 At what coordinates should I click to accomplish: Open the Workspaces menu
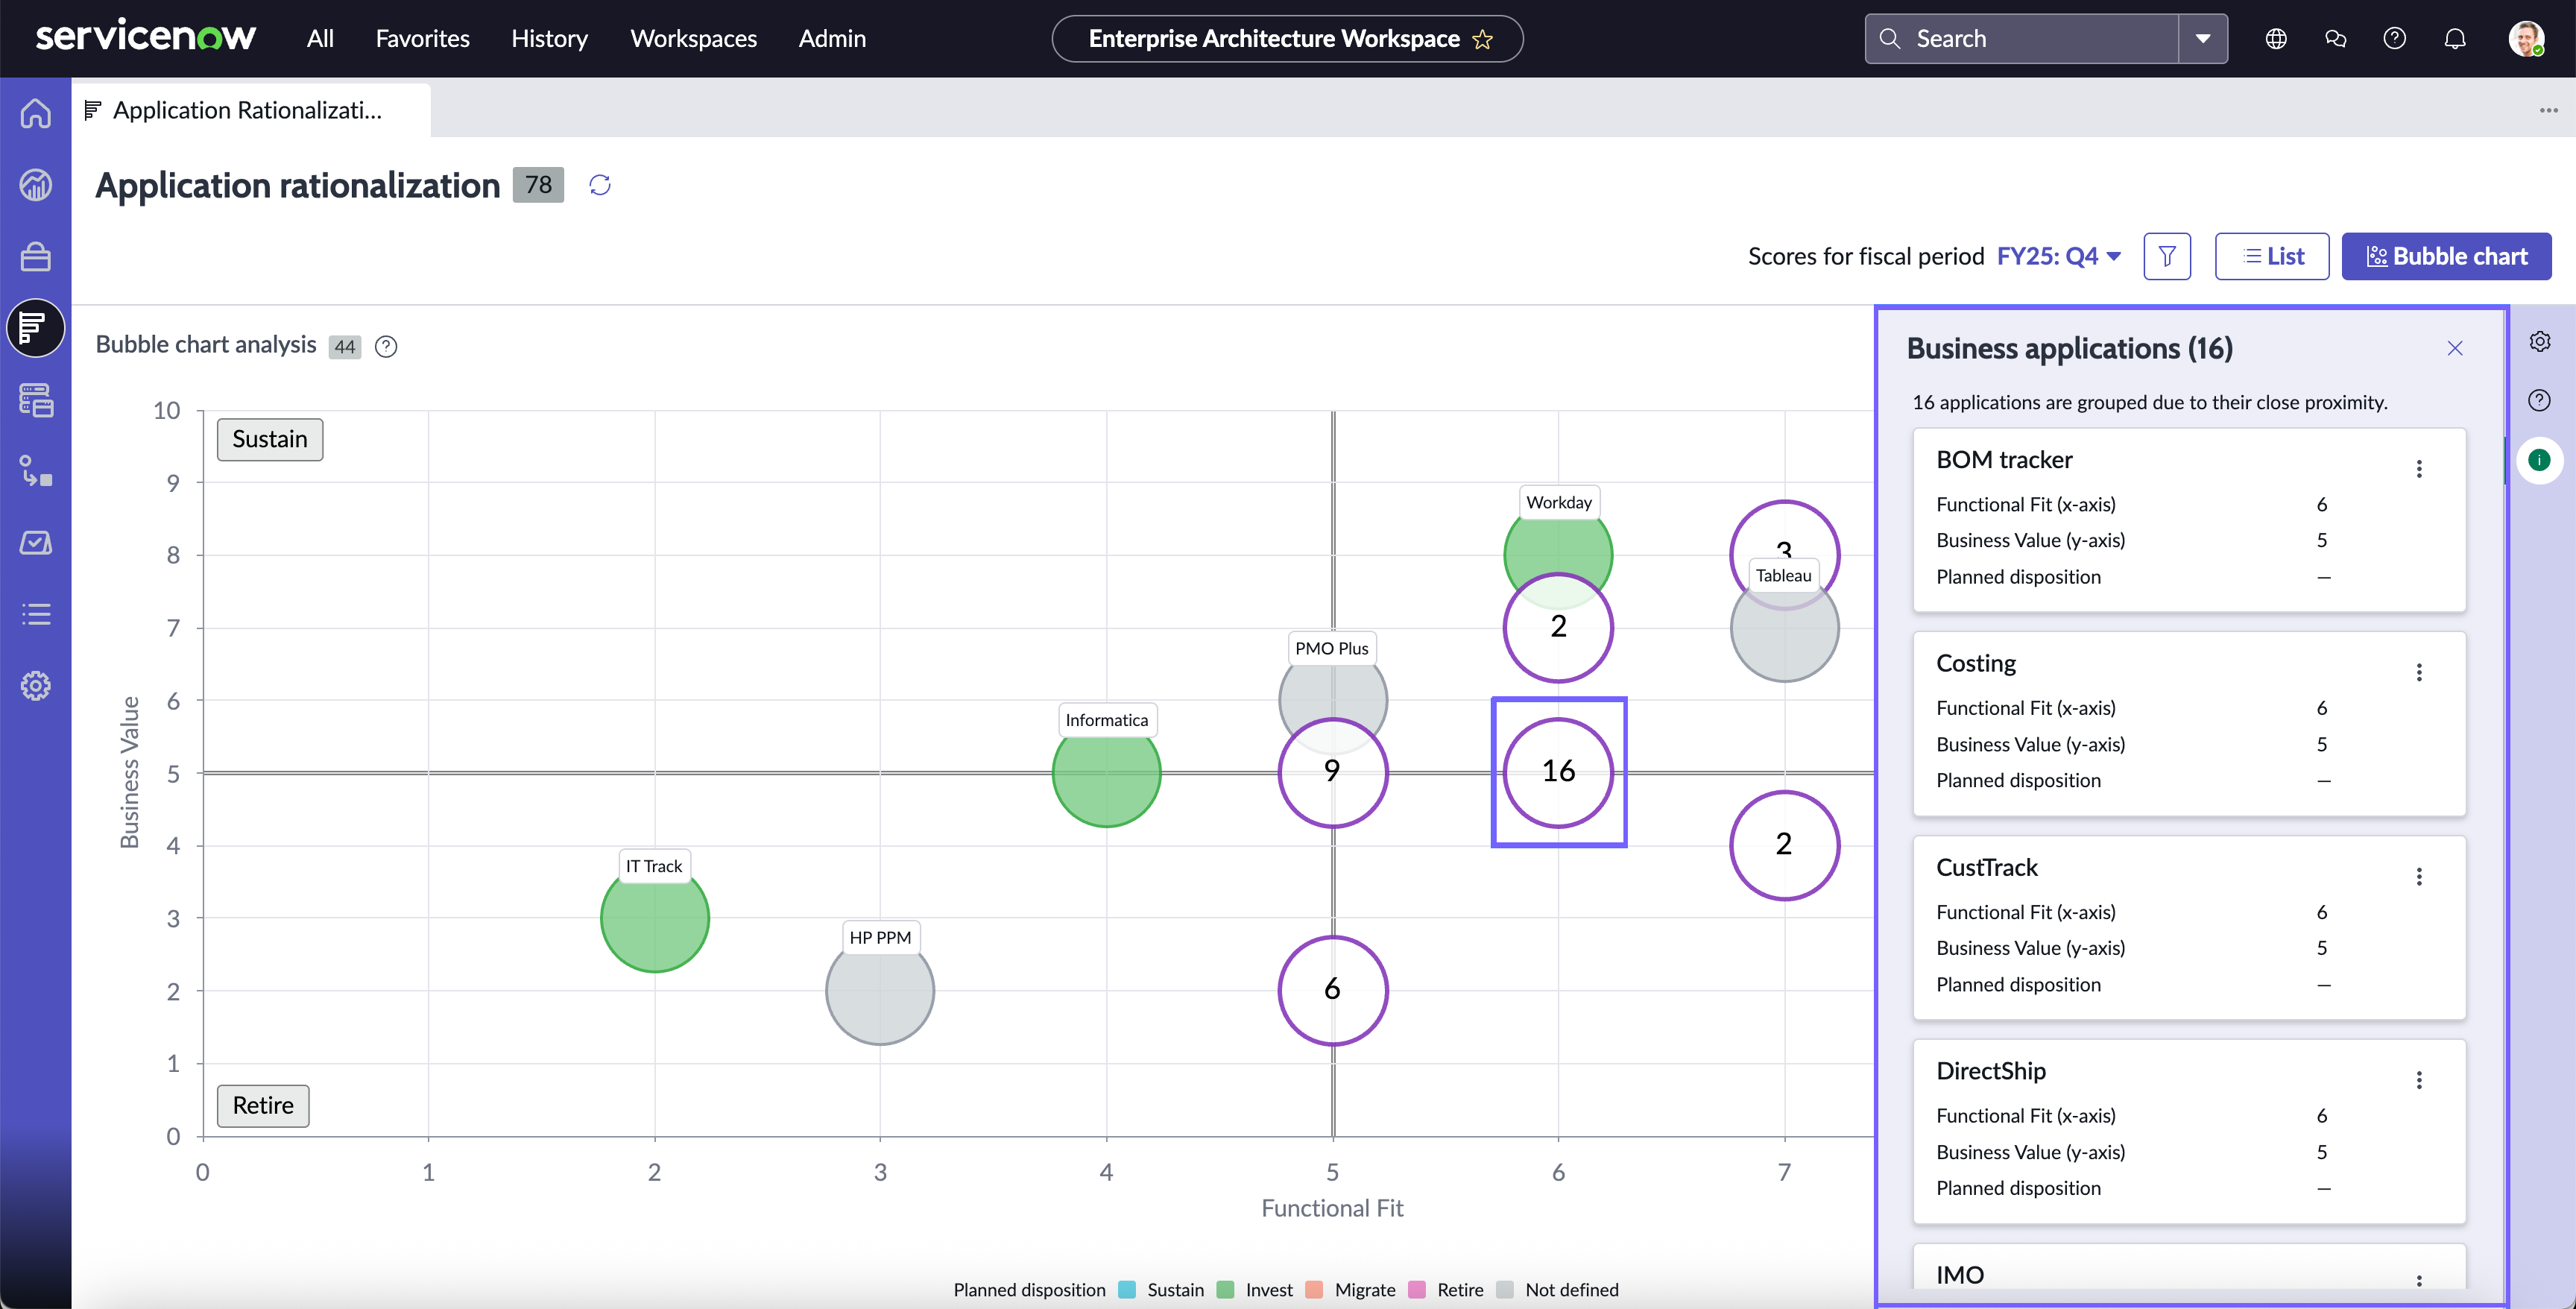(693, 39)
